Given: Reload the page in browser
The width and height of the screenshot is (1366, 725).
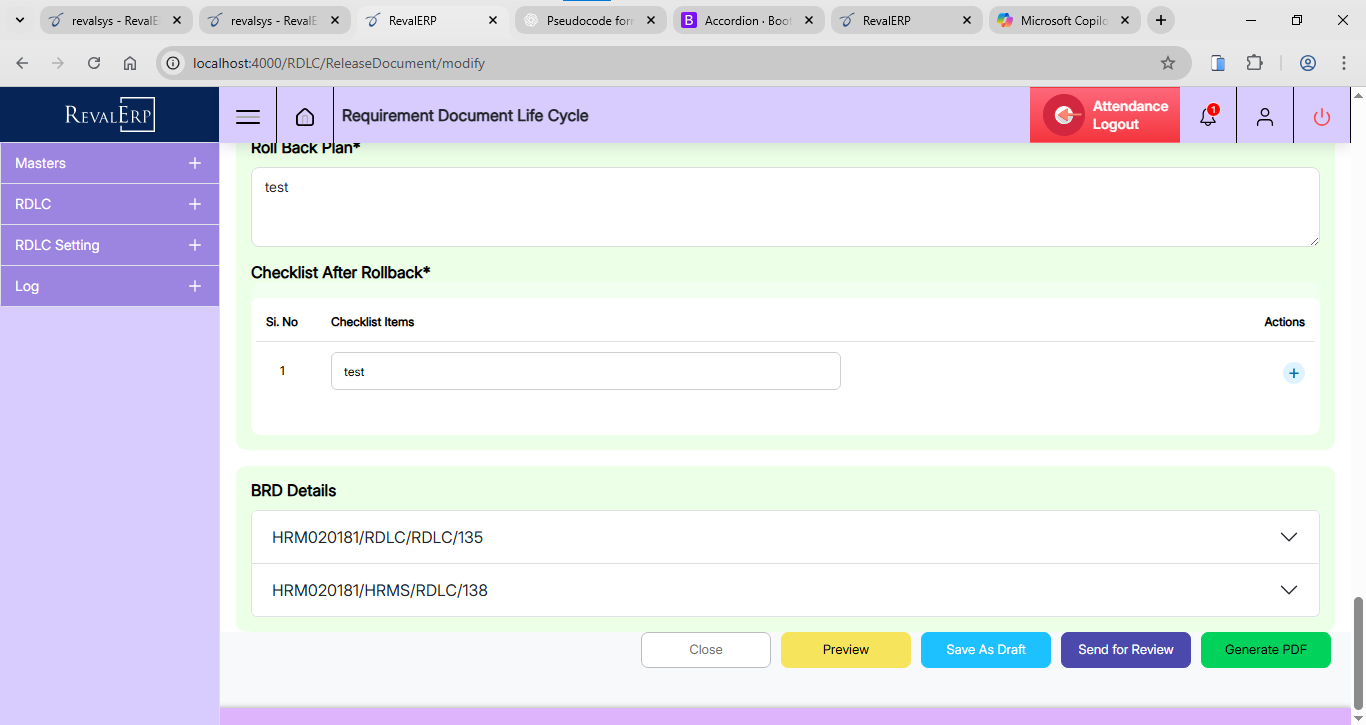Looking at the screenshot, I should click(x=94, y=63).
